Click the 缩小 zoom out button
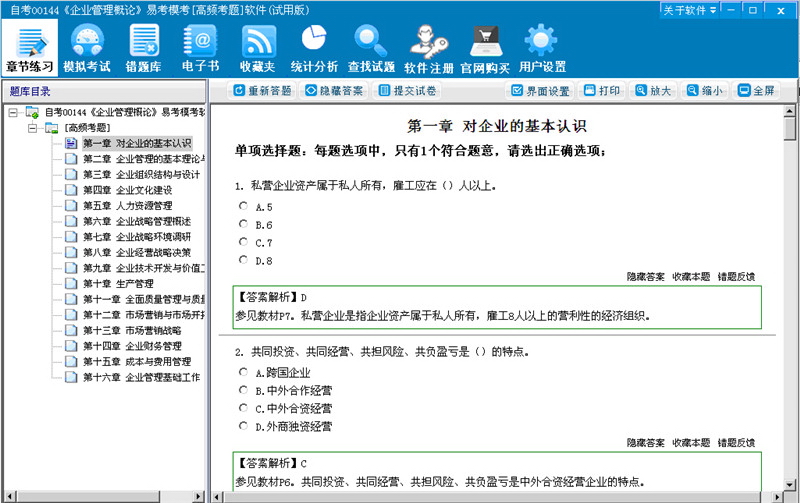This screenshot has width=800, height=503. pos(705,91)
